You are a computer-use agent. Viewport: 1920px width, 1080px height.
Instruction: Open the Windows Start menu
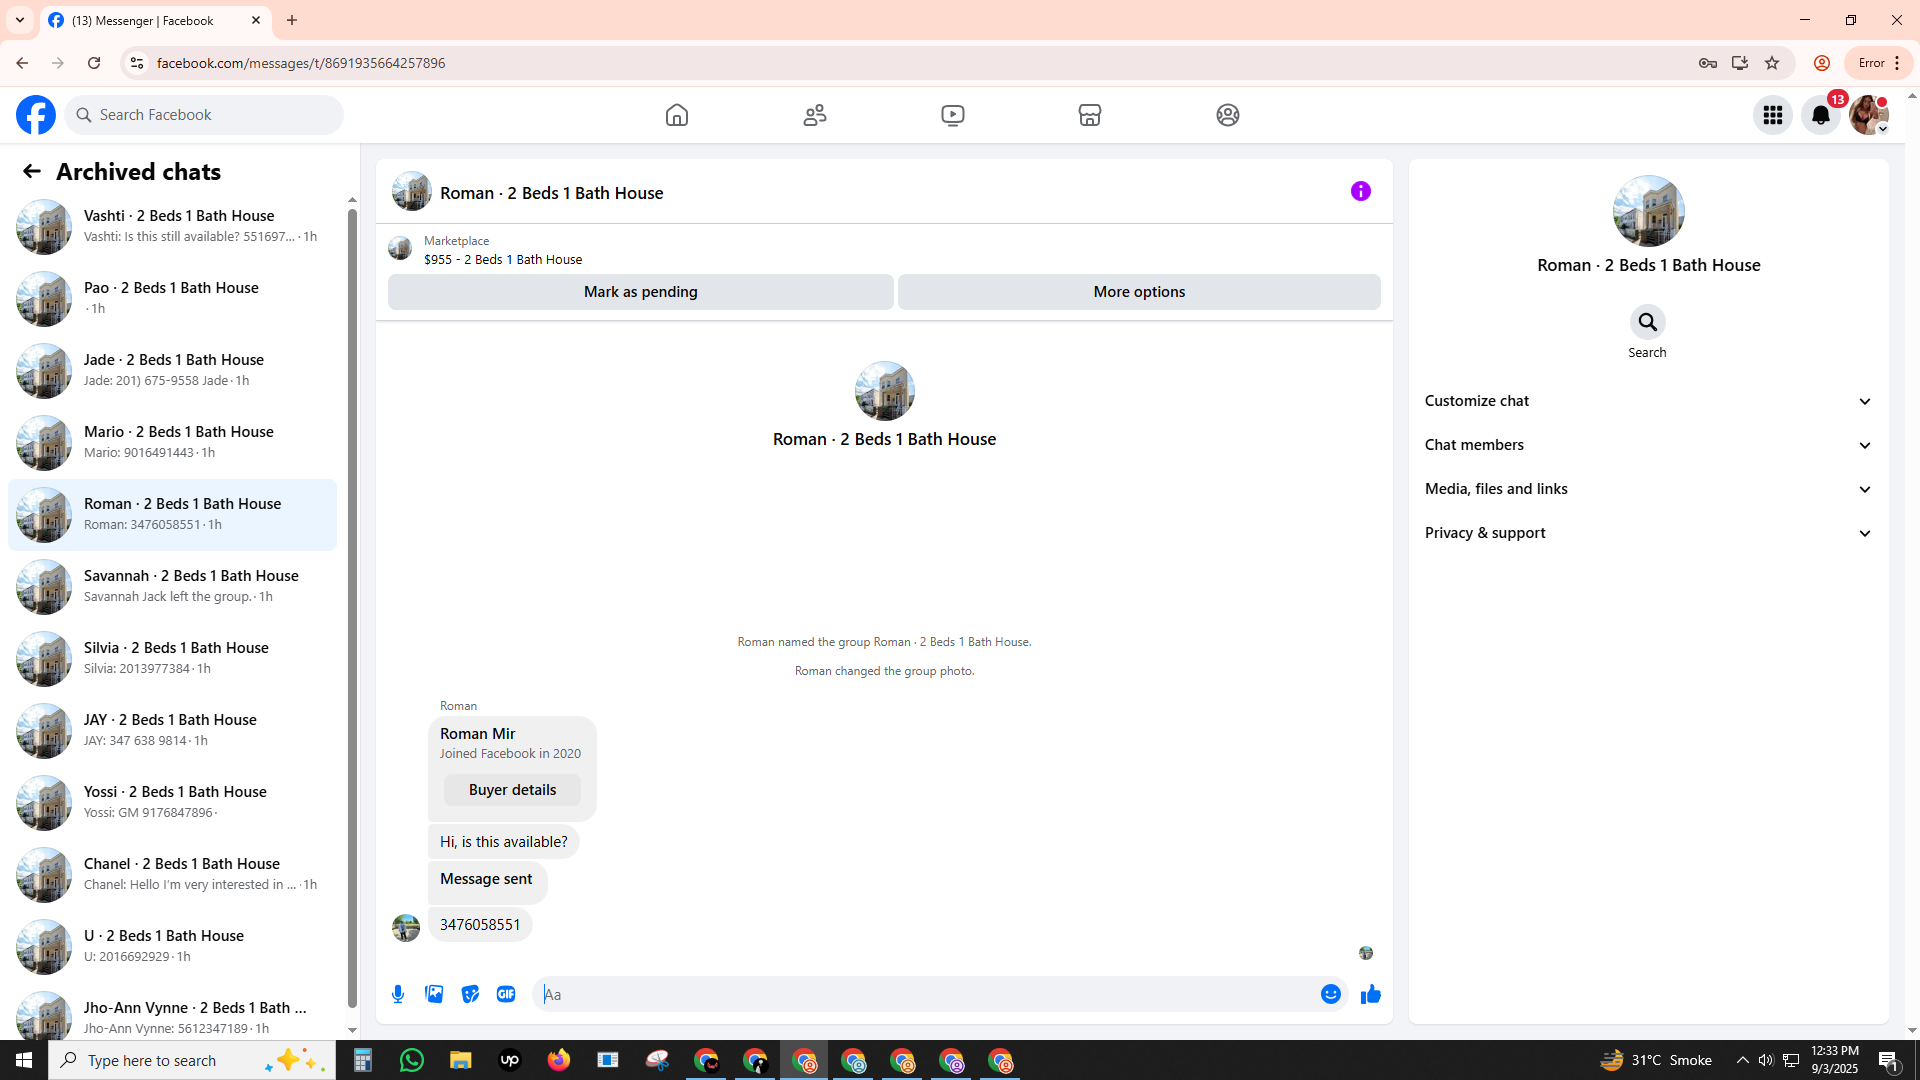(24, 1060)
